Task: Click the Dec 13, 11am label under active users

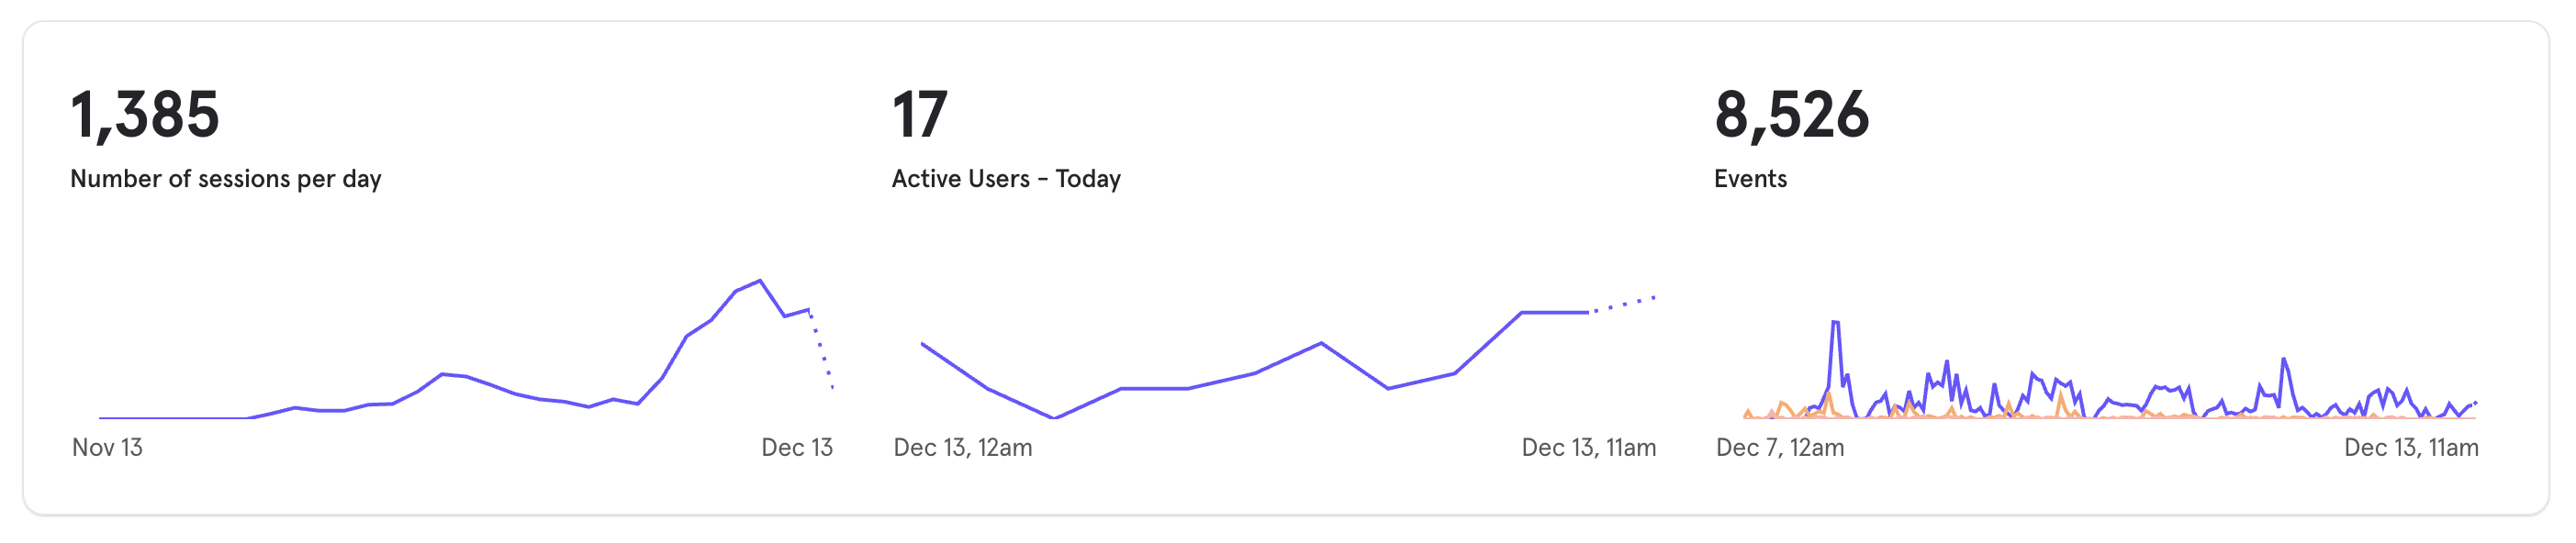Action: (1588, 448)
